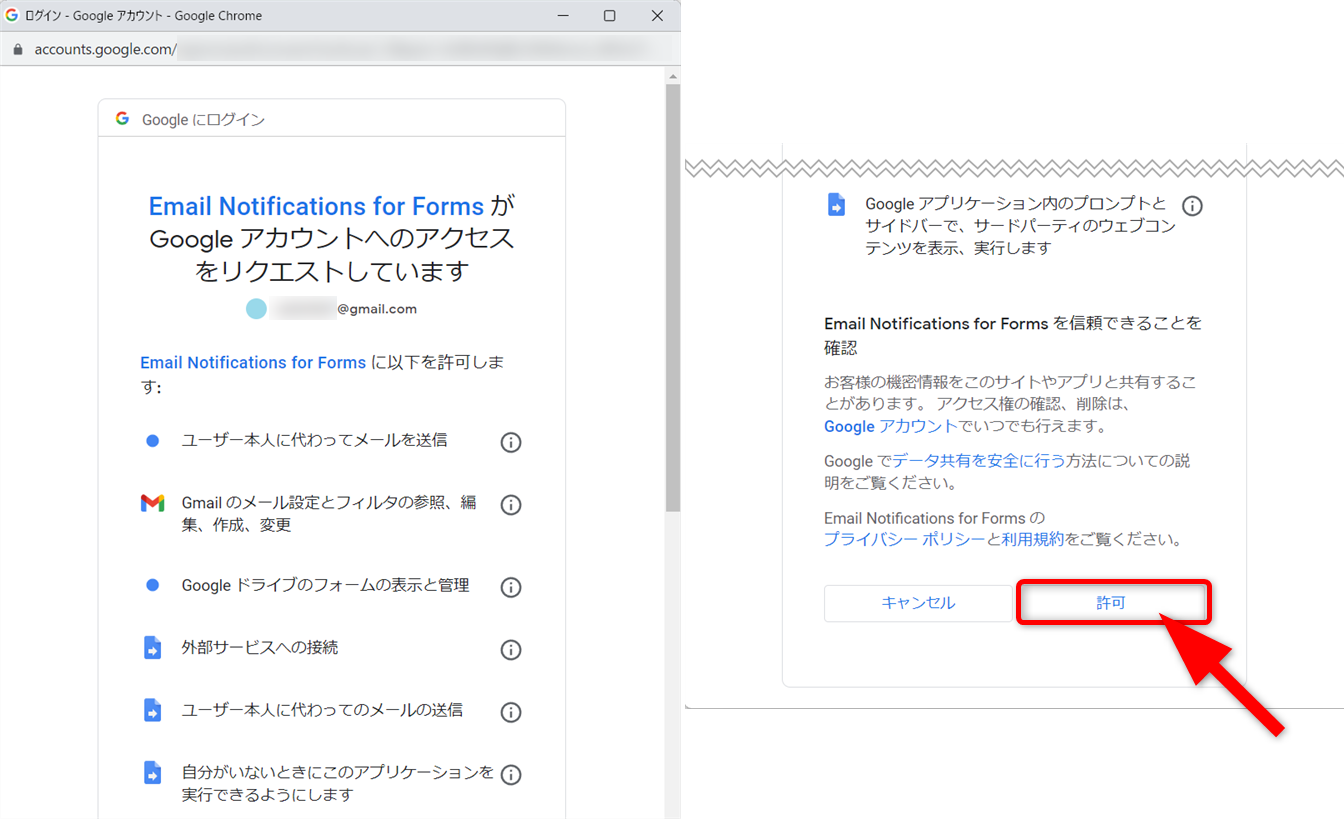This screenshot has height=819, width=1344.
Task: Click info icon beside 'ユーザー本人に代わってメールを送信'
Action: pos(510,442)
